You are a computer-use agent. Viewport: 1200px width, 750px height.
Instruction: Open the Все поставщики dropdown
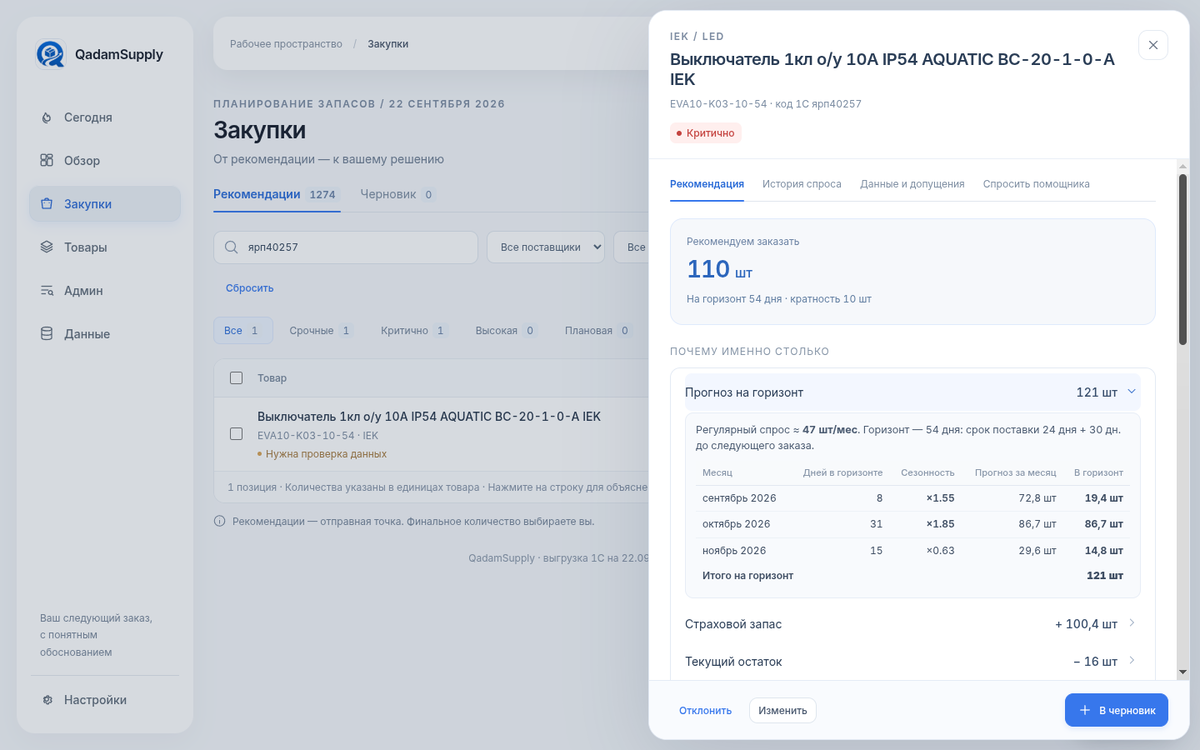click(x=546, y=247)
